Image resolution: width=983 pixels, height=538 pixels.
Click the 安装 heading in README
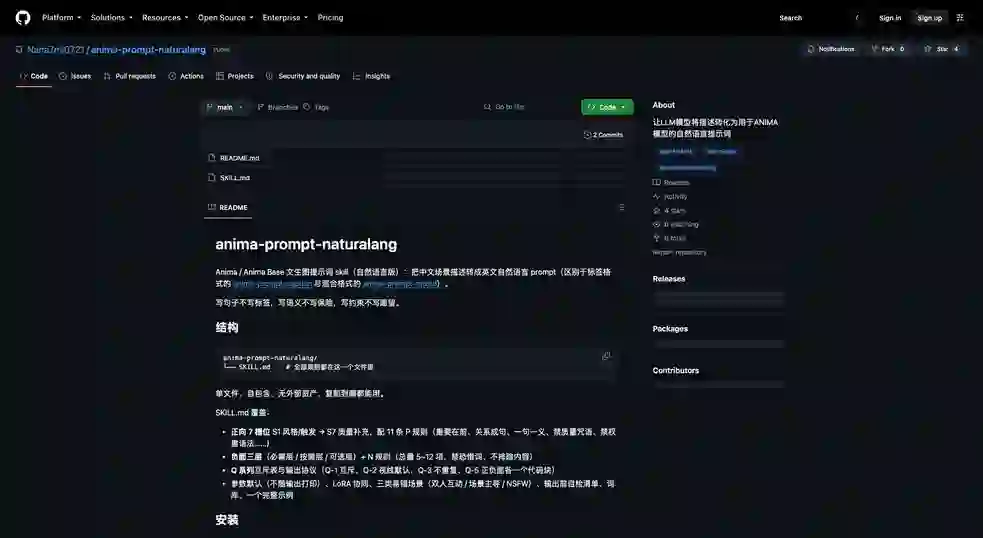tap(227, 520)
